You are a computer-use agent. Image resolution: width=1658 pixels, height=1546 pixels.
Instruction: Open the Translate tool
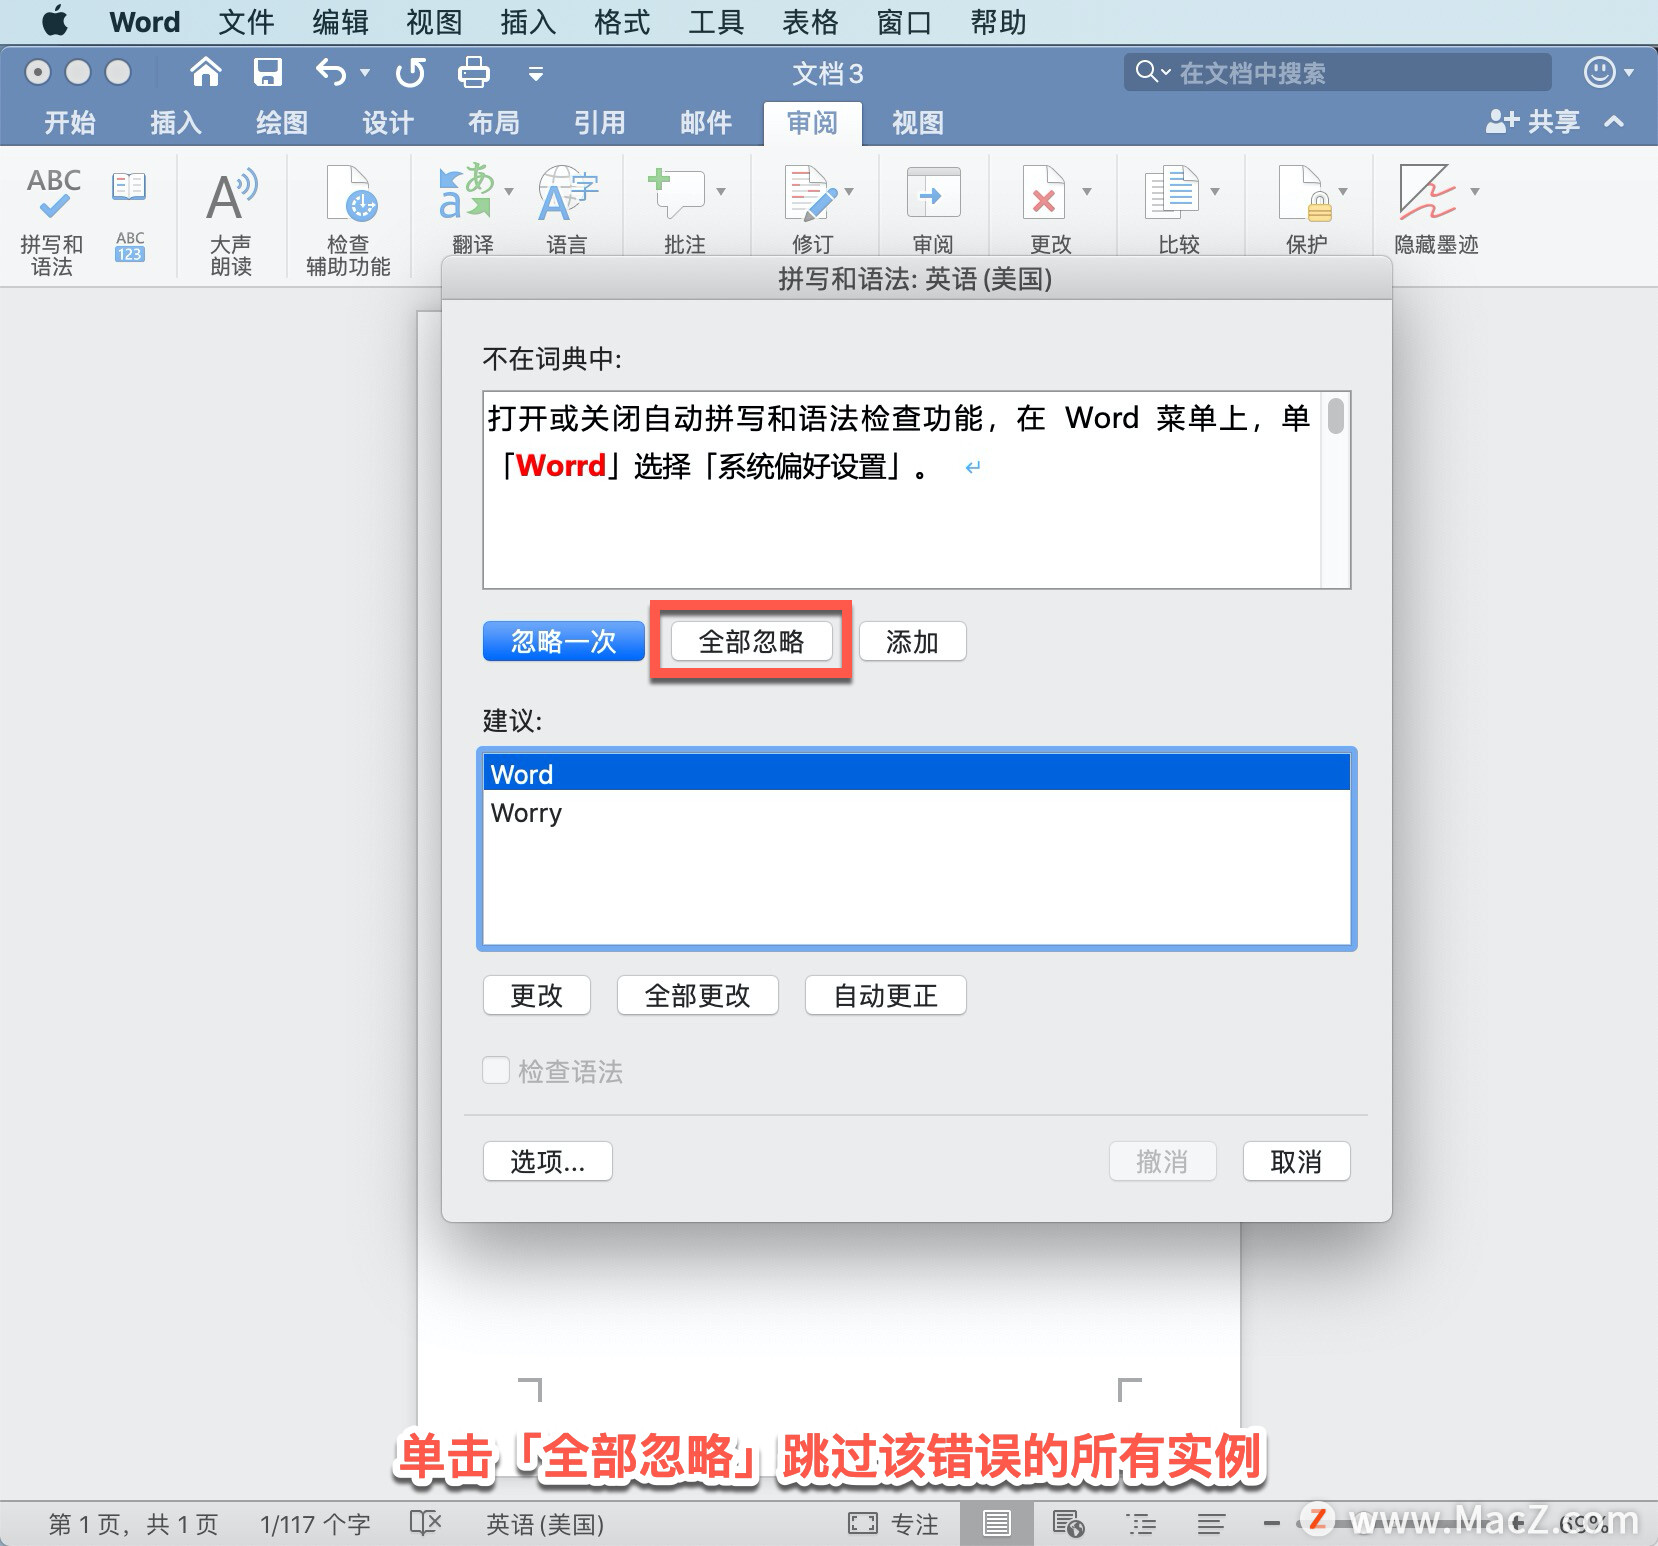click(x=466, y=192)
